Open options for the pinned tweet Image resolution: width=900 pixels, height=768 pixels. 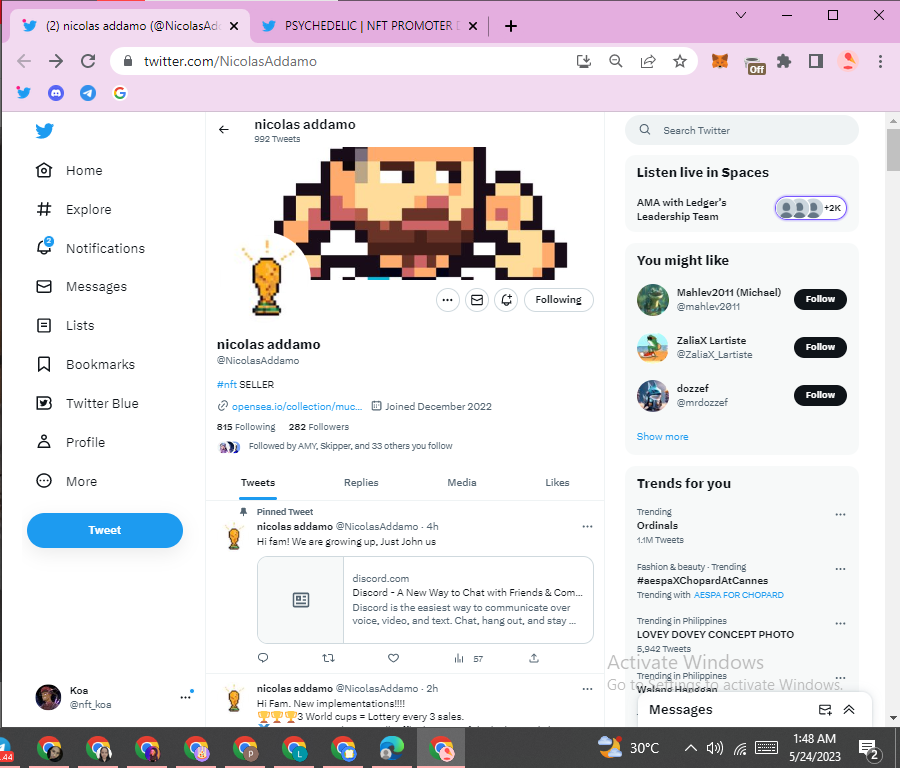coord(587,526)
